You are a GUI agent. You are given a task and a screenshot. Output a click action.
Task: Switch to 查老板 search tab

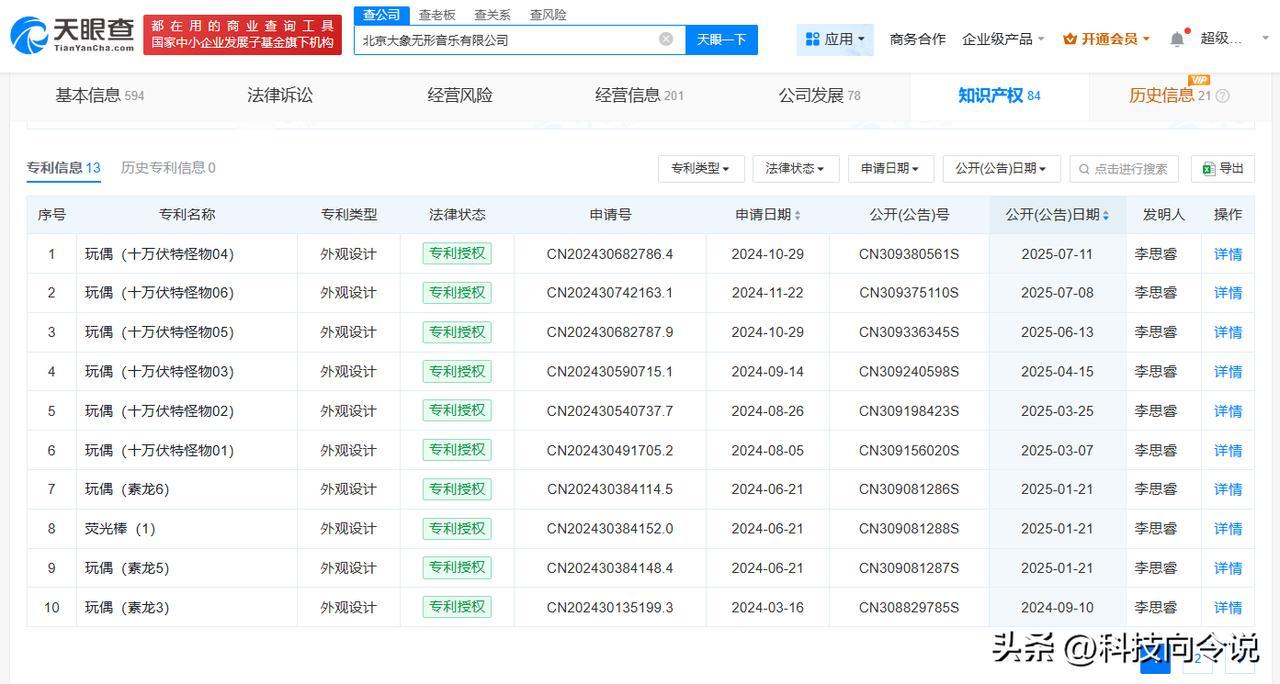point(437,15)
